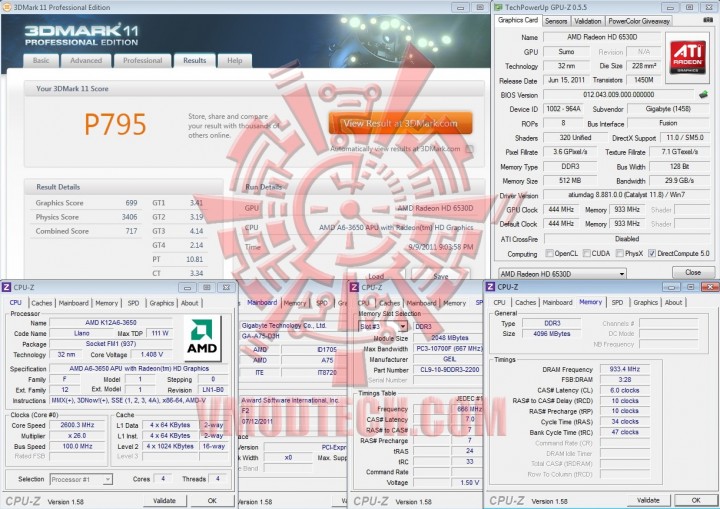Click the Close button in GPU-Z

pos(693,272)
